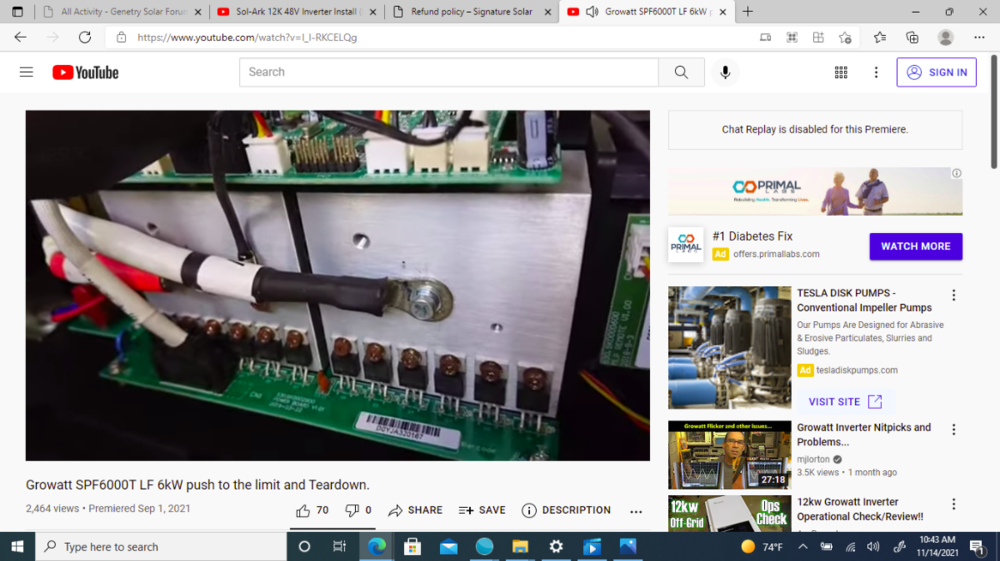Viewport: 1000px width, 561px height.
Task: Close the Sol-Ark 12K tab
Action: pyautogui.click(x=373, y=11)
